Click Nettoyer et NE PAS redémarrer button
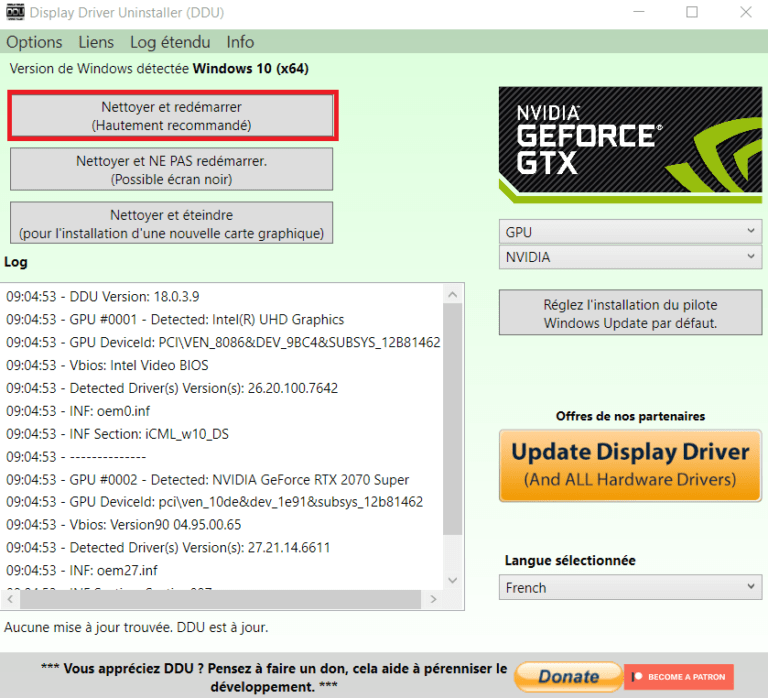The height and width of the screenshot is (698, 768). (x=171, y=170)
